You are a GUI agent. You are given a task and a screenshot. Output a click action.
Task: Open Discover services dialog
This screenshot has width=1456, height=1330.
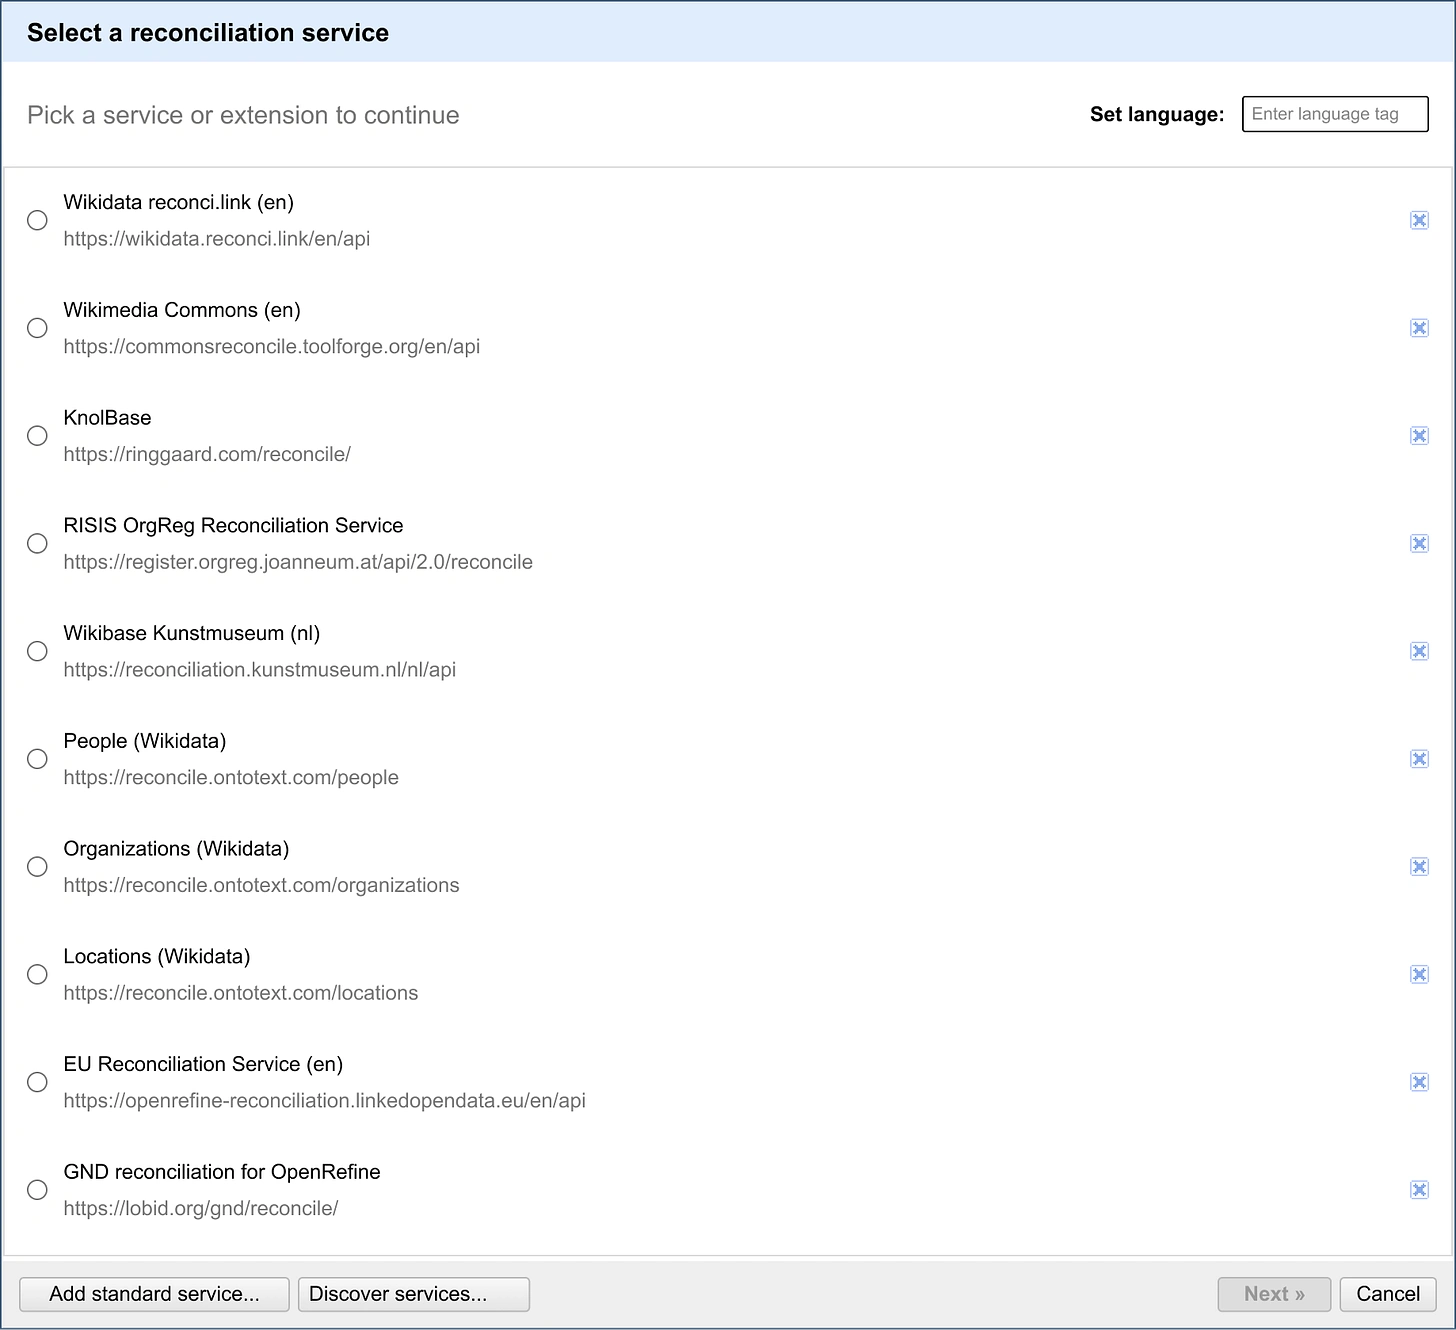point(414,1294)
